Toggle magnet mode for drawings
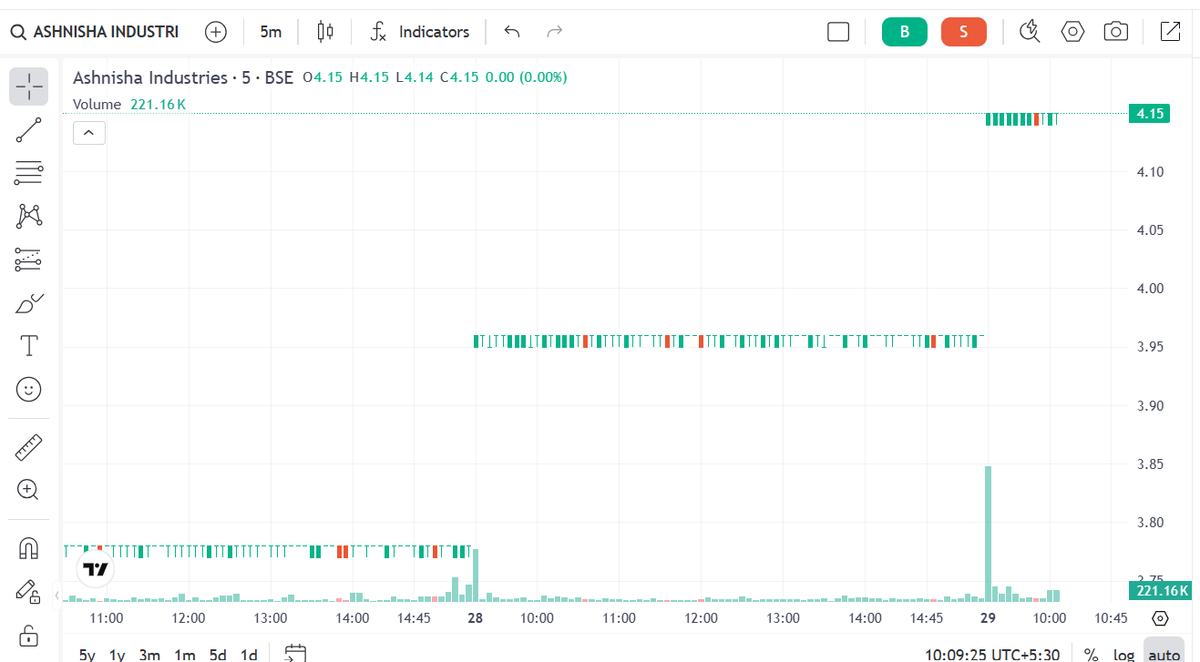 coord(29,548)
